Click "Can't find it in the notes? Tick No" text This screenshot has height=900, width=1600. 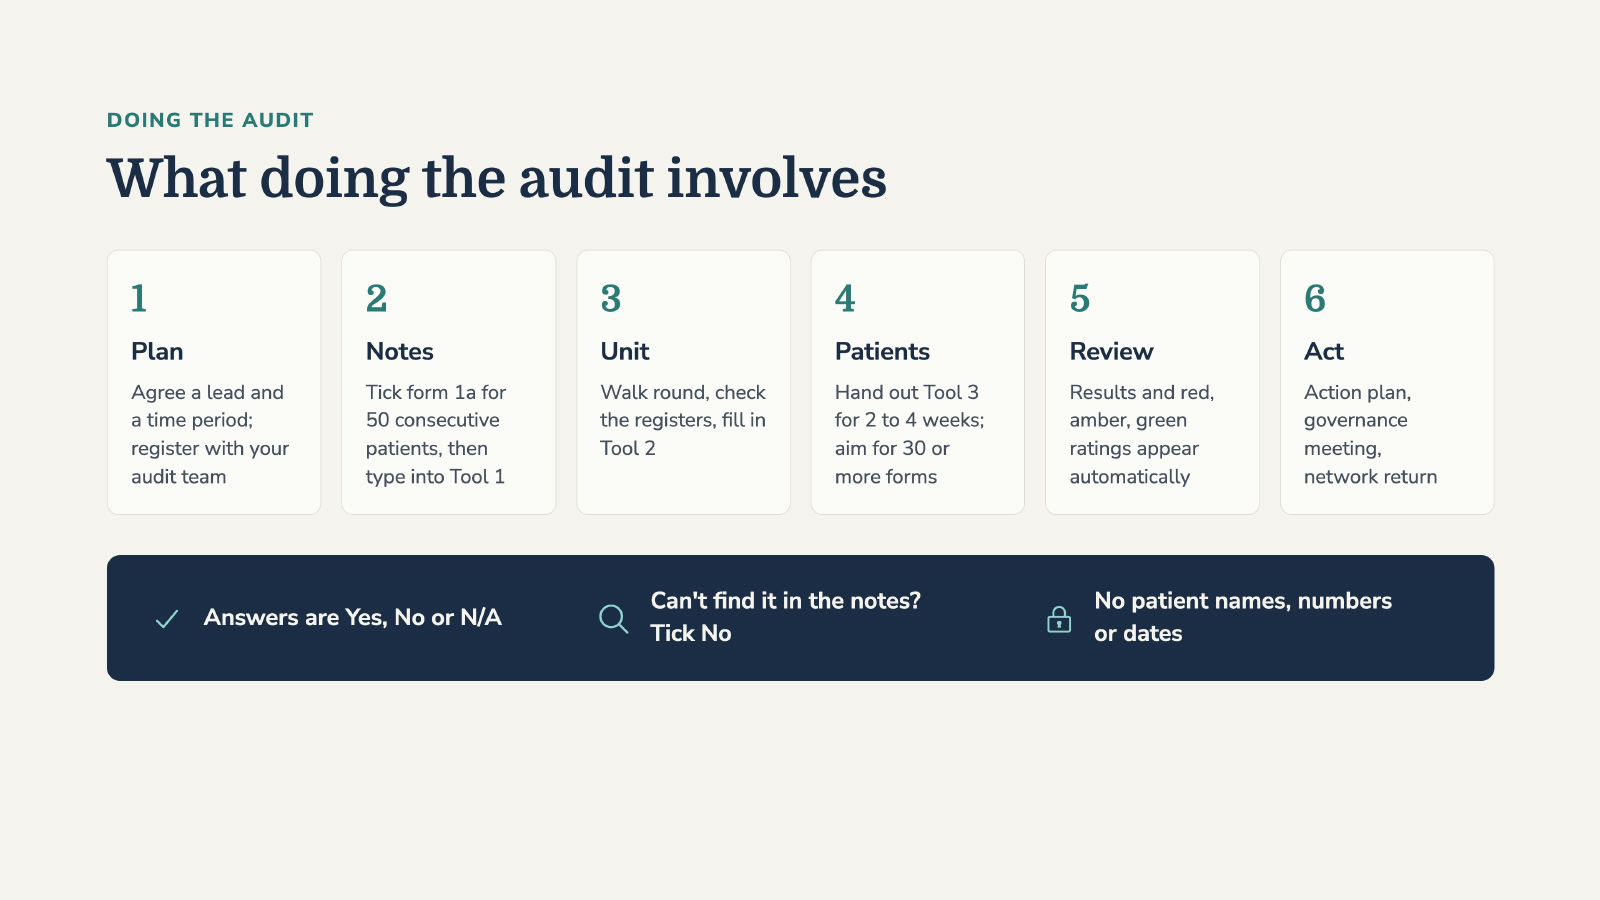tap(785, 617)
